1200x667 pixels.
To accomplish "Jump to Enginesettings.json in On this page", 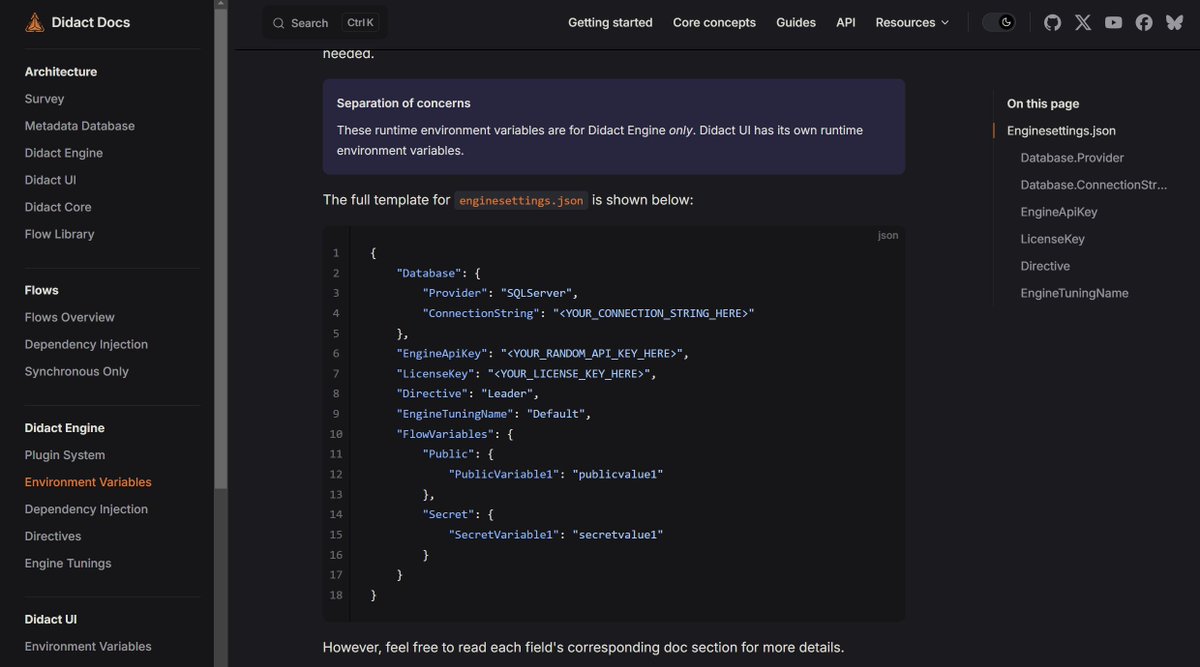I will pos(1061,131).
